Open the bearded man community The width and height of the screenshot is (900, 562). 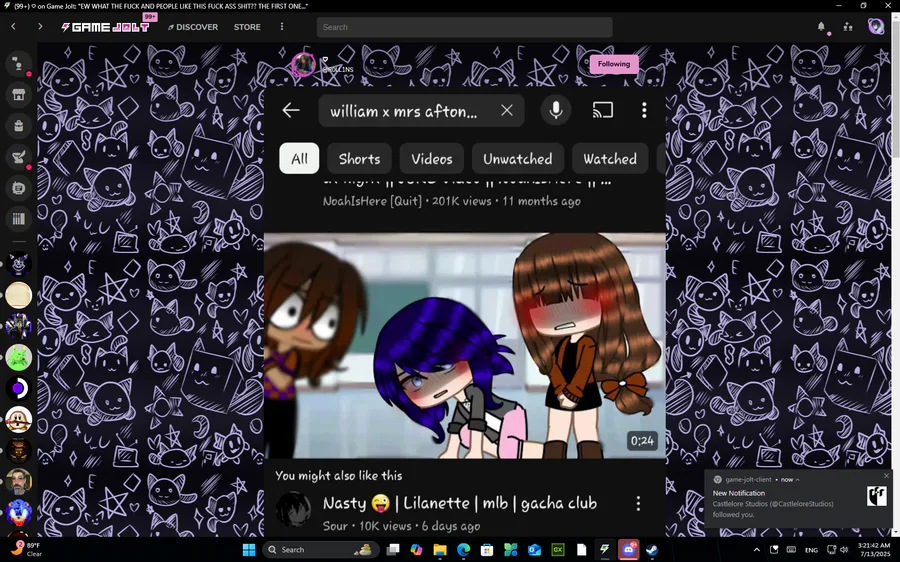18,482
